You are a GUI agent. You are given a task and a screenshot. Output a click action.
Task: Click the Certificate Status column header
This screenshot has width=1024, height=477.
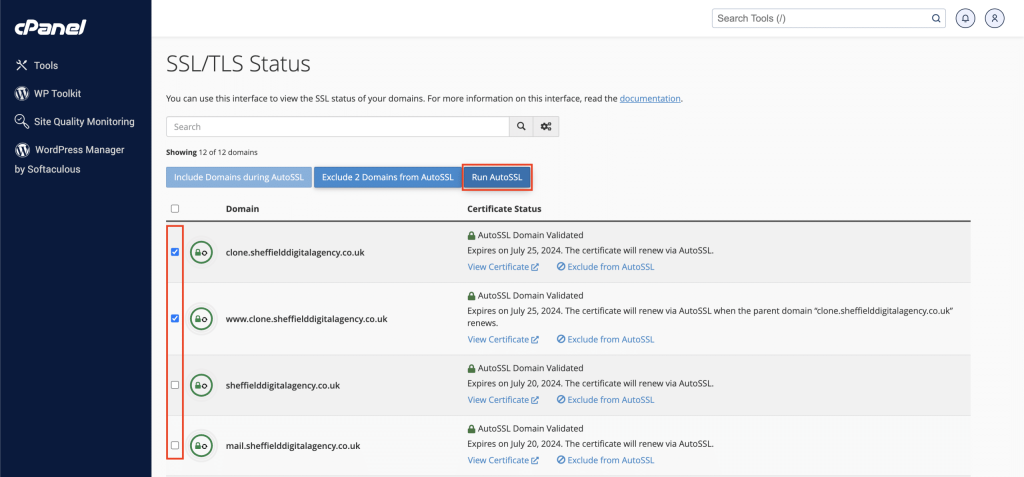pyautogui.click(x=504, y=209)
